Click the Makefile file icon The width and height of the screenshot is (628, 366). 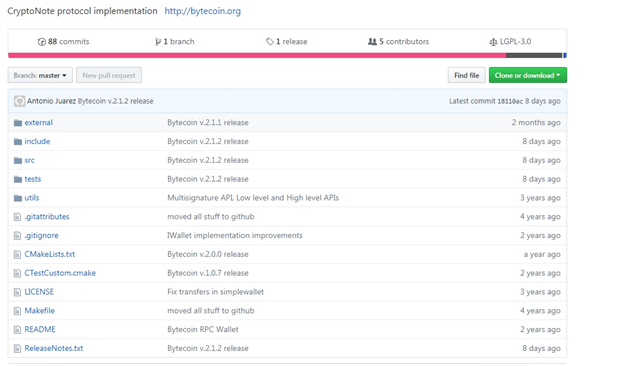click(x=17, y=311)
